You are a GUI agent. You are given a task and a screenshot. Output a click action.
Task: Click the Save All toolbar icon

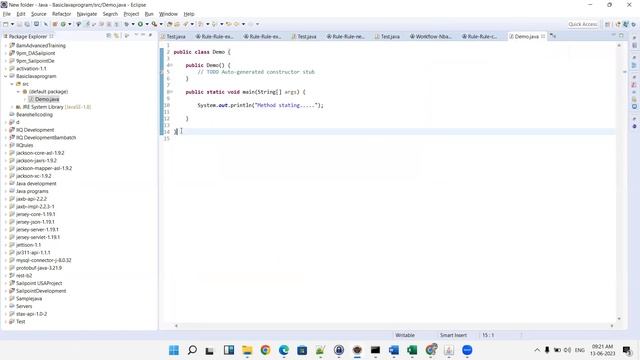tap(27, 24)
